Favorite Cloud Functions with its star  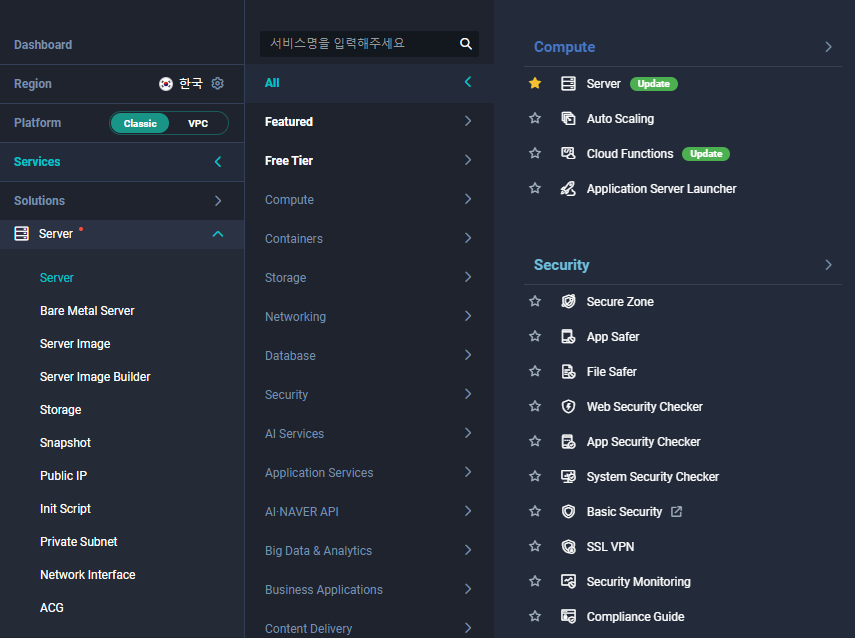tap(535, 153)
